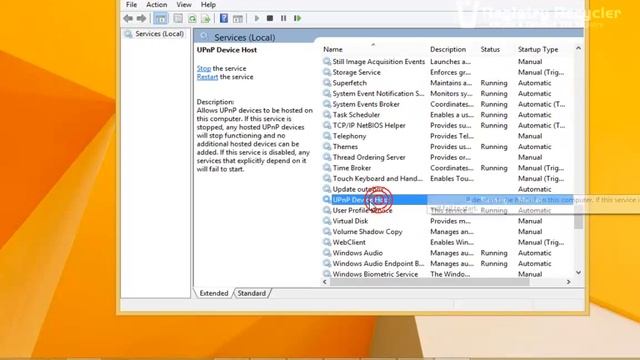
Task: Open the File menu
Action: (x=131, y=5)
